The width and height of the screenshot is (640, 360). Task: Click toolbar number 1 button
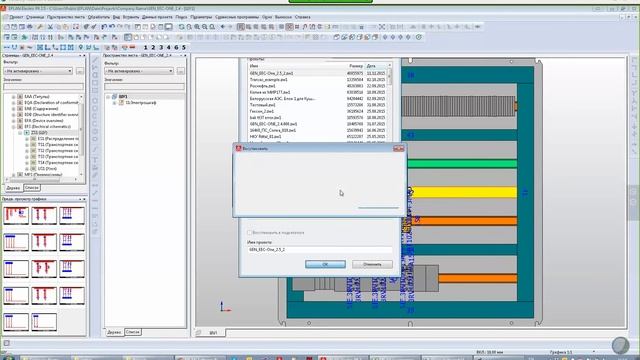(146, 47)
